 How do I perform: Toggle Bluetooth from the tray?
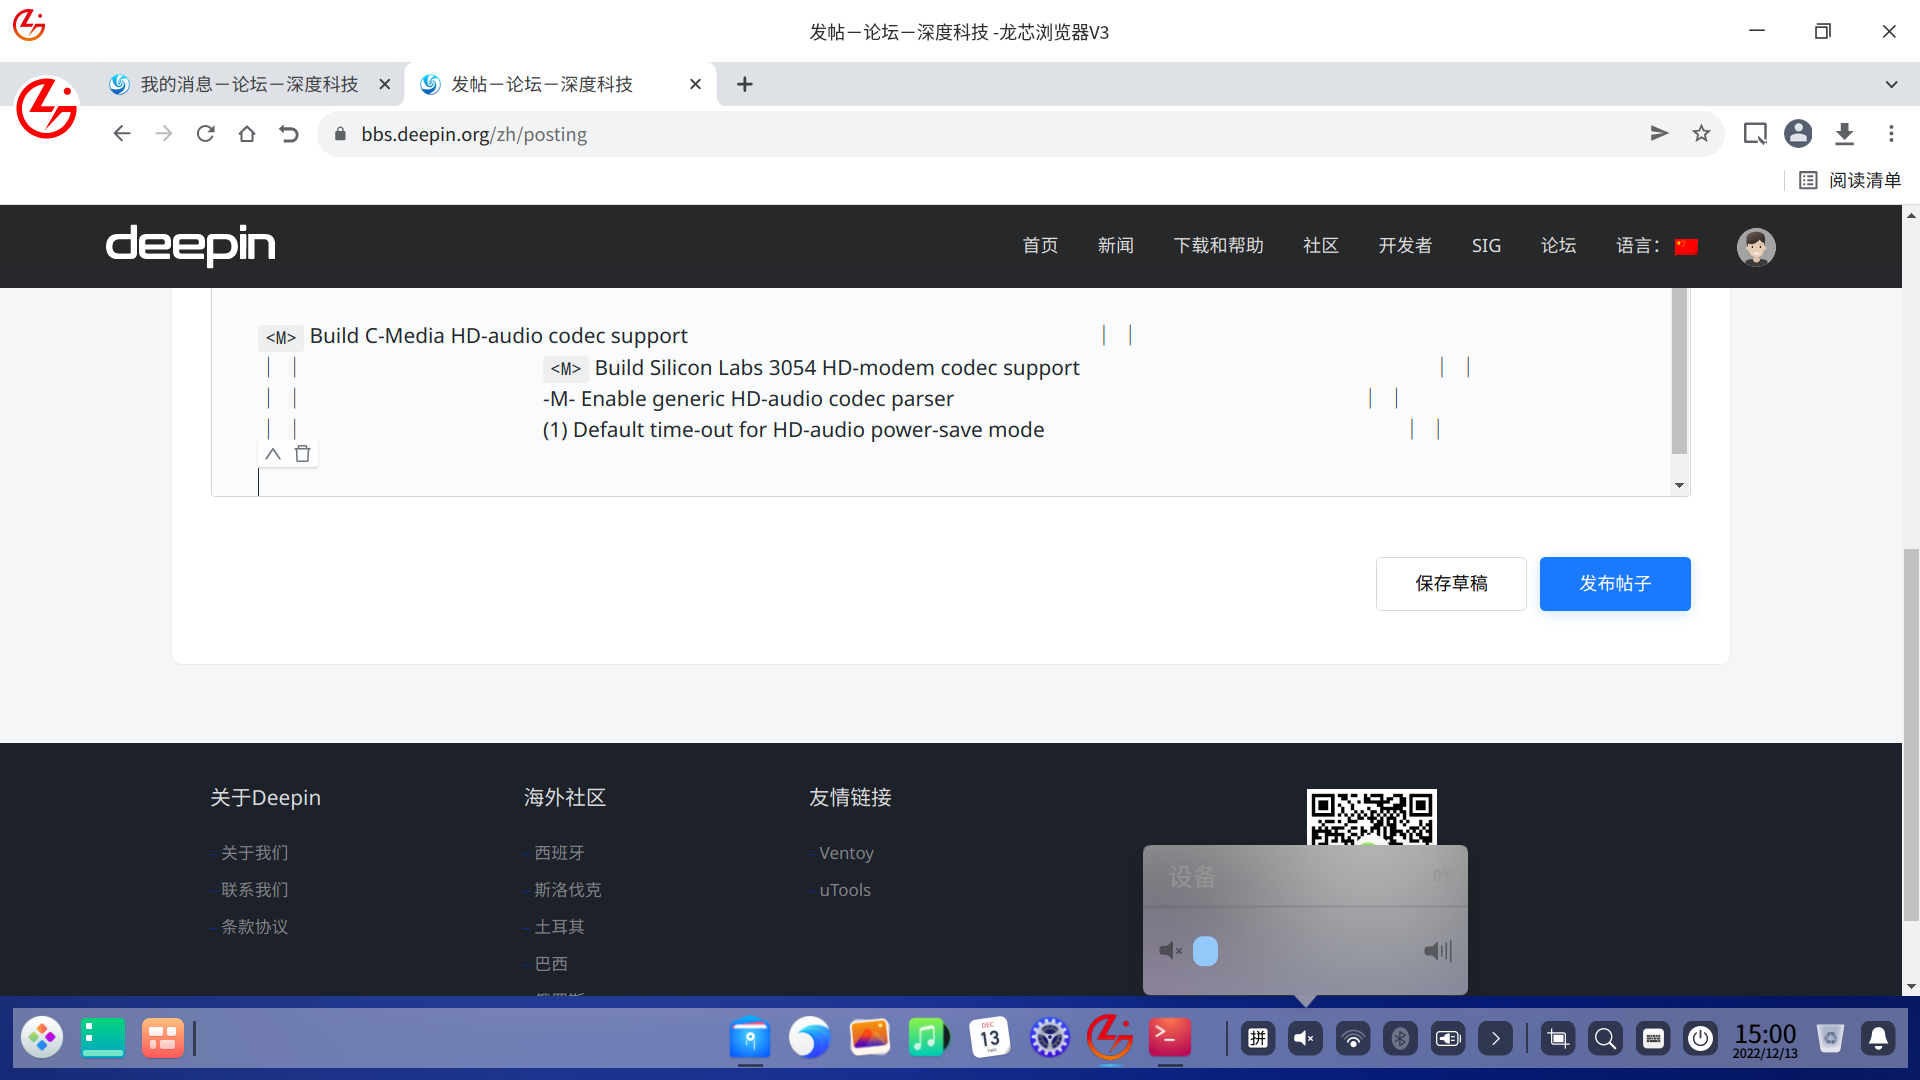tap(1400, 1039)
